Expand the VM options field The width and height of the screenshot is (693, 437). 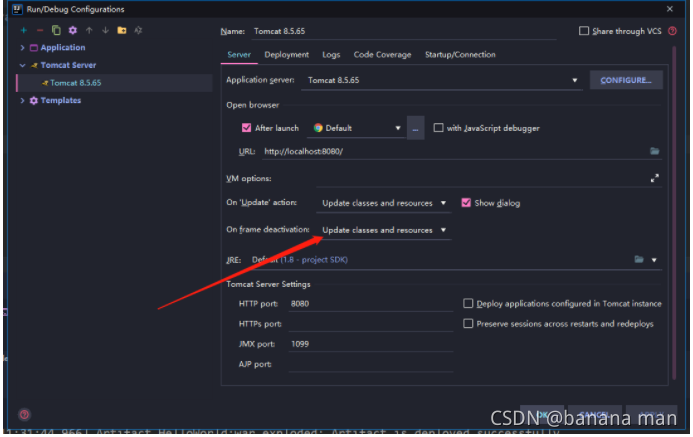pyautogui.click(x=654, y=178)
